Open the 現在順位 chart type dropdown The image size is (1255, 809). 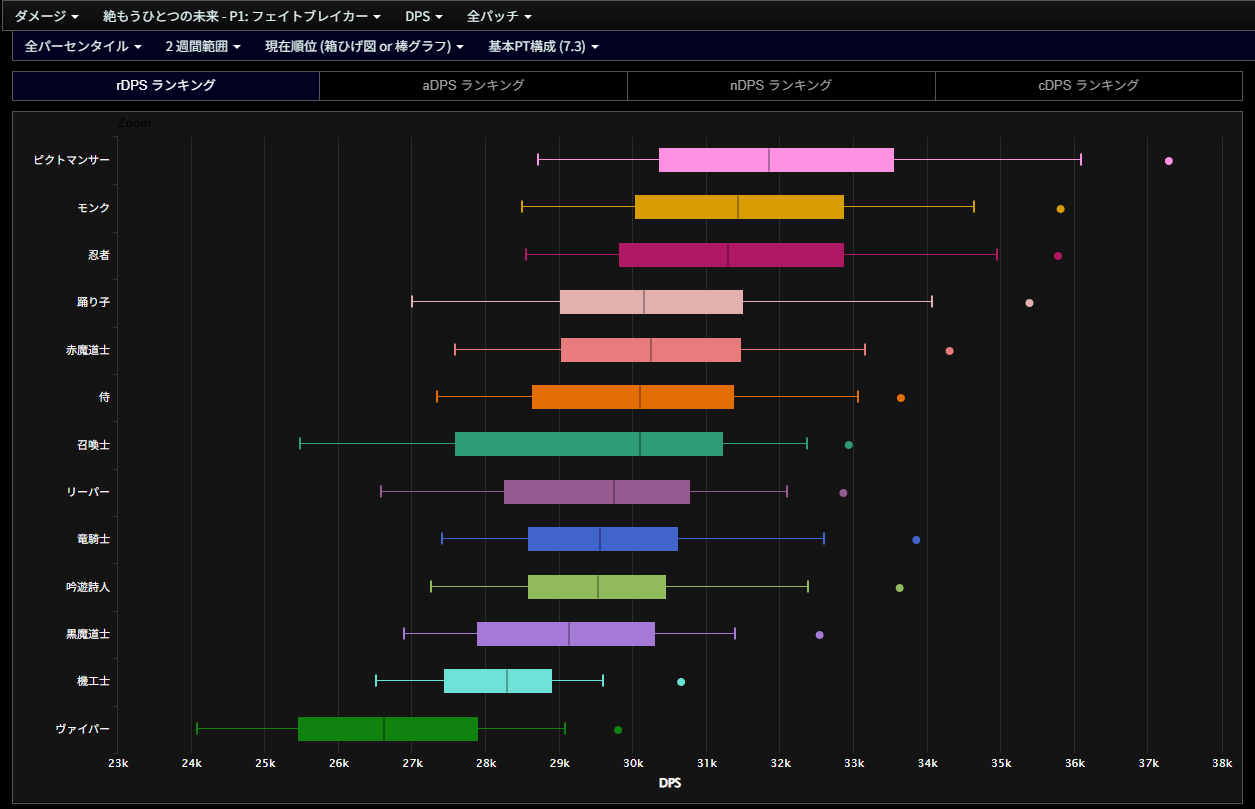point(364,46)
